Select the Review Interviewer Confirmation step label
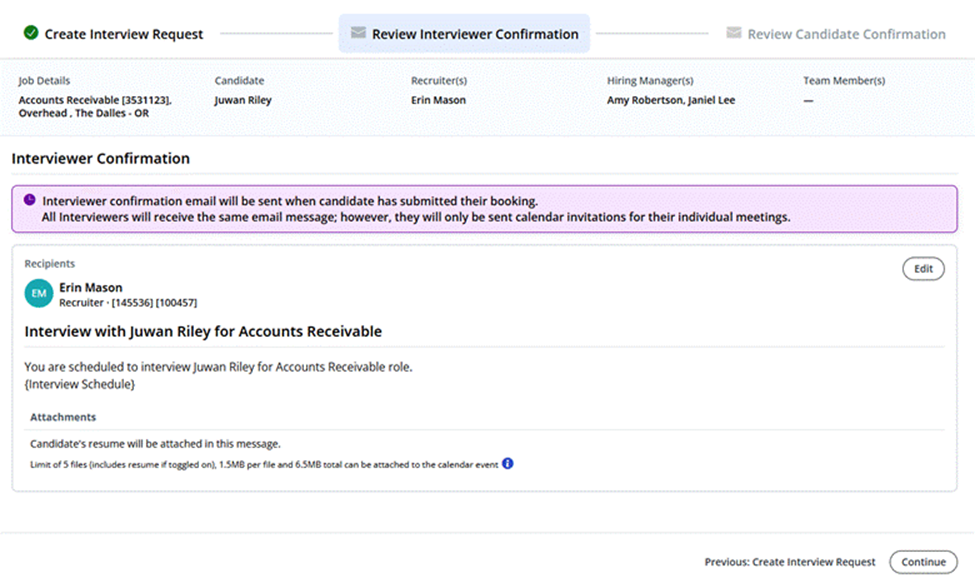Viewport: 975px width, 583px height. tap(475, 34)
